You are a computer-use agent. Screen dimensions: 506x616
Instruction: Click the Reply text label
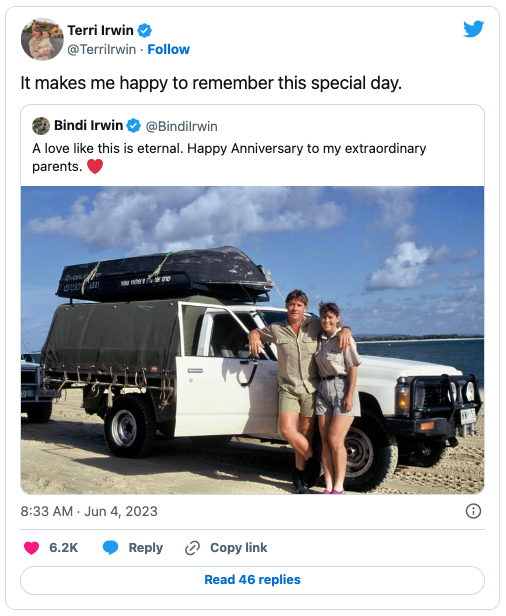pos(146,548)
